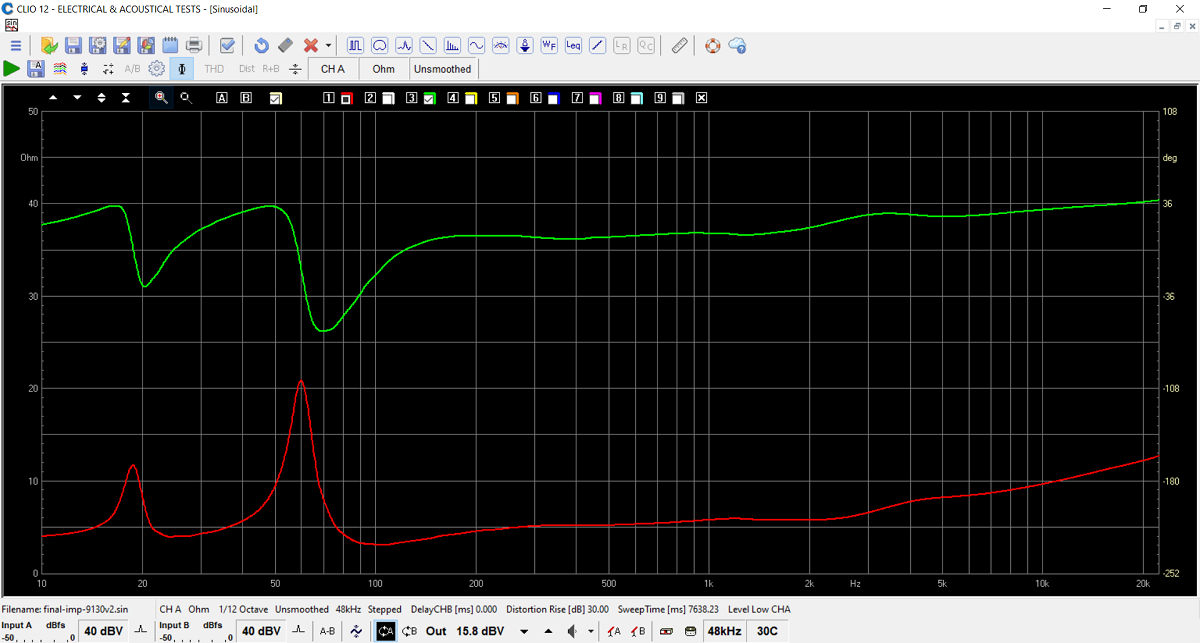Open help via the lifebuoy icon
The height and width of the screenshot is (643, 1200).
click(x=712, y=45)
